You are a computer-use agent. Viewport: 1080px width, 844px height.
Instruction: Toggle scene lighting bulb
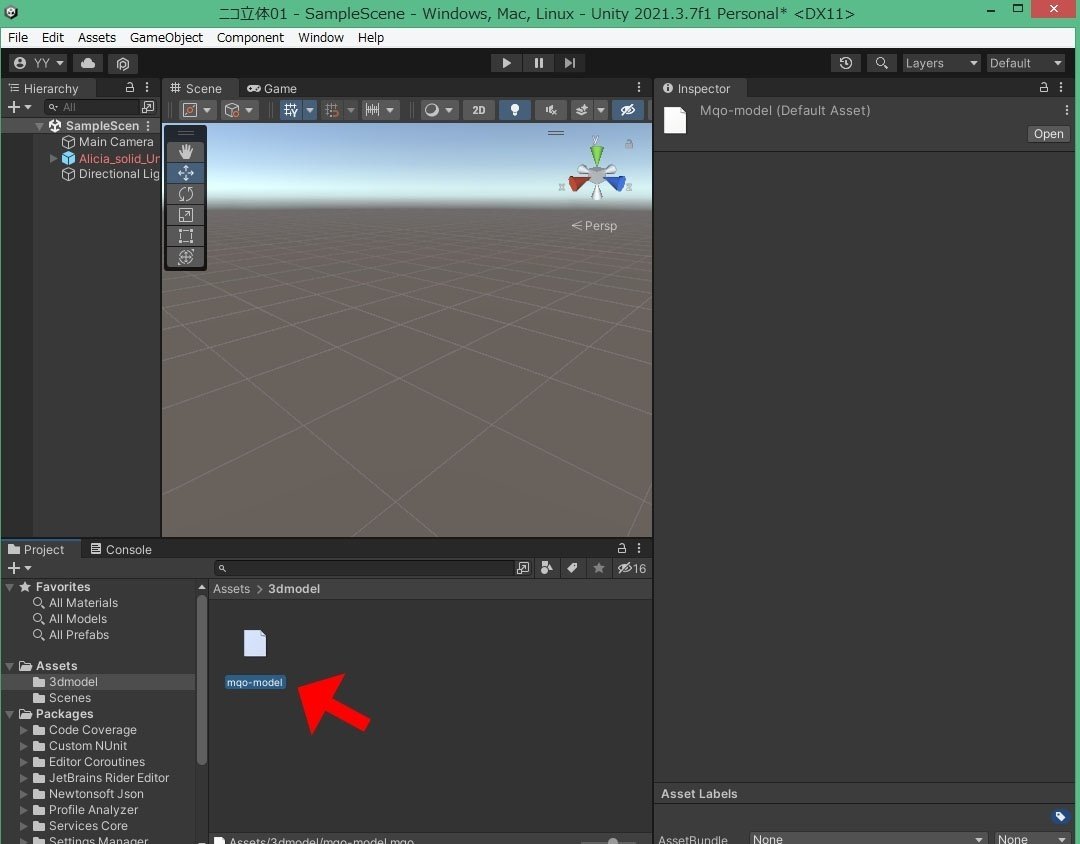(x=515, y=110)
